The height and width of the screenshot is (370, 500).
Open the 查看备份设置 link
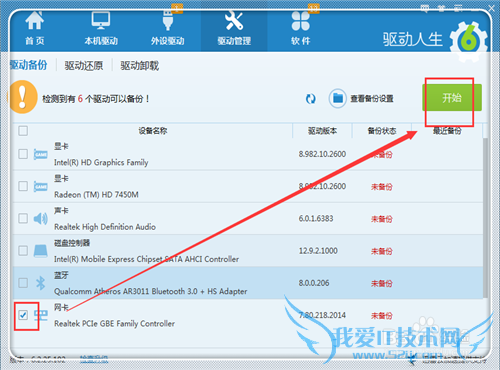click(x=372, y=99)
